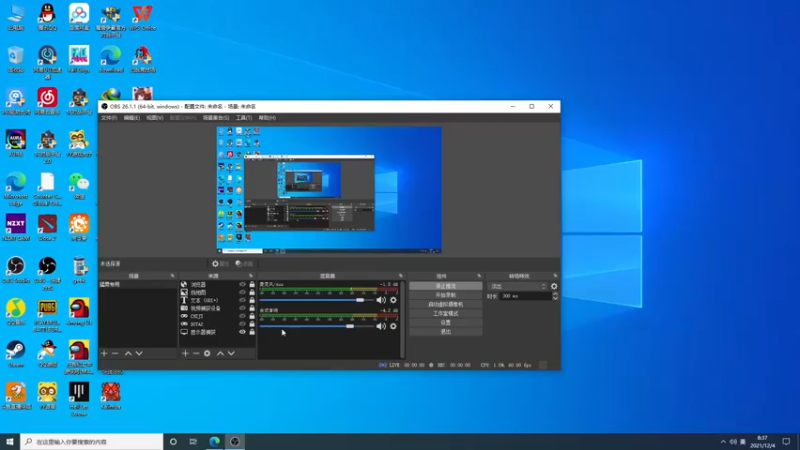Image resolution: width=800 pixels, height=450 pixels.
Task: Open the 编辑(E) menu
Action: (132, 118)
